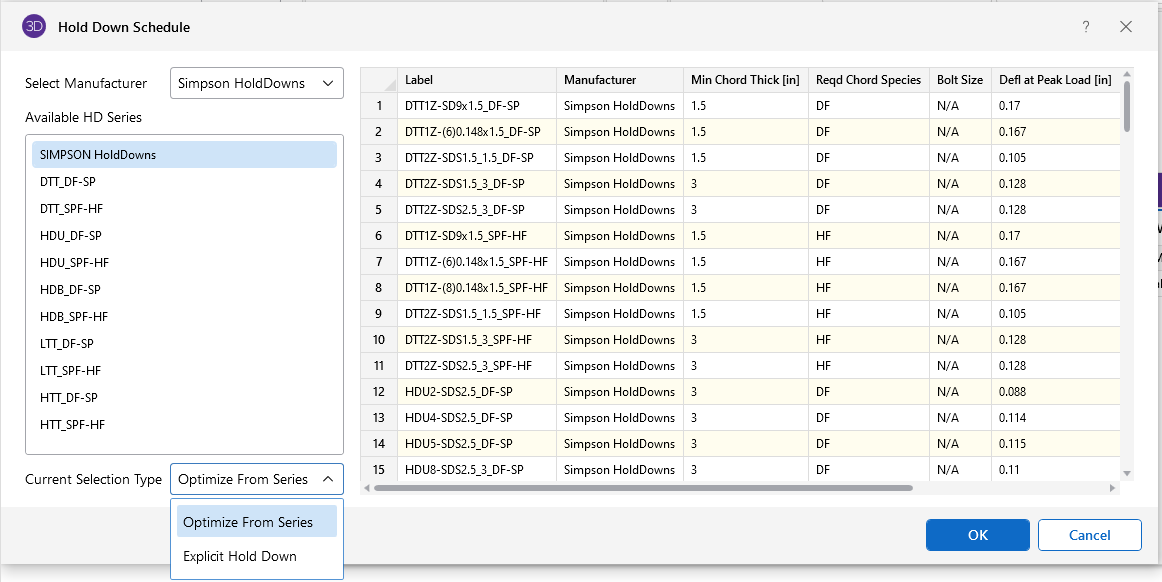
Task: Close the Hold Down Schedule dialog
Action: (x=1126, y=27)
